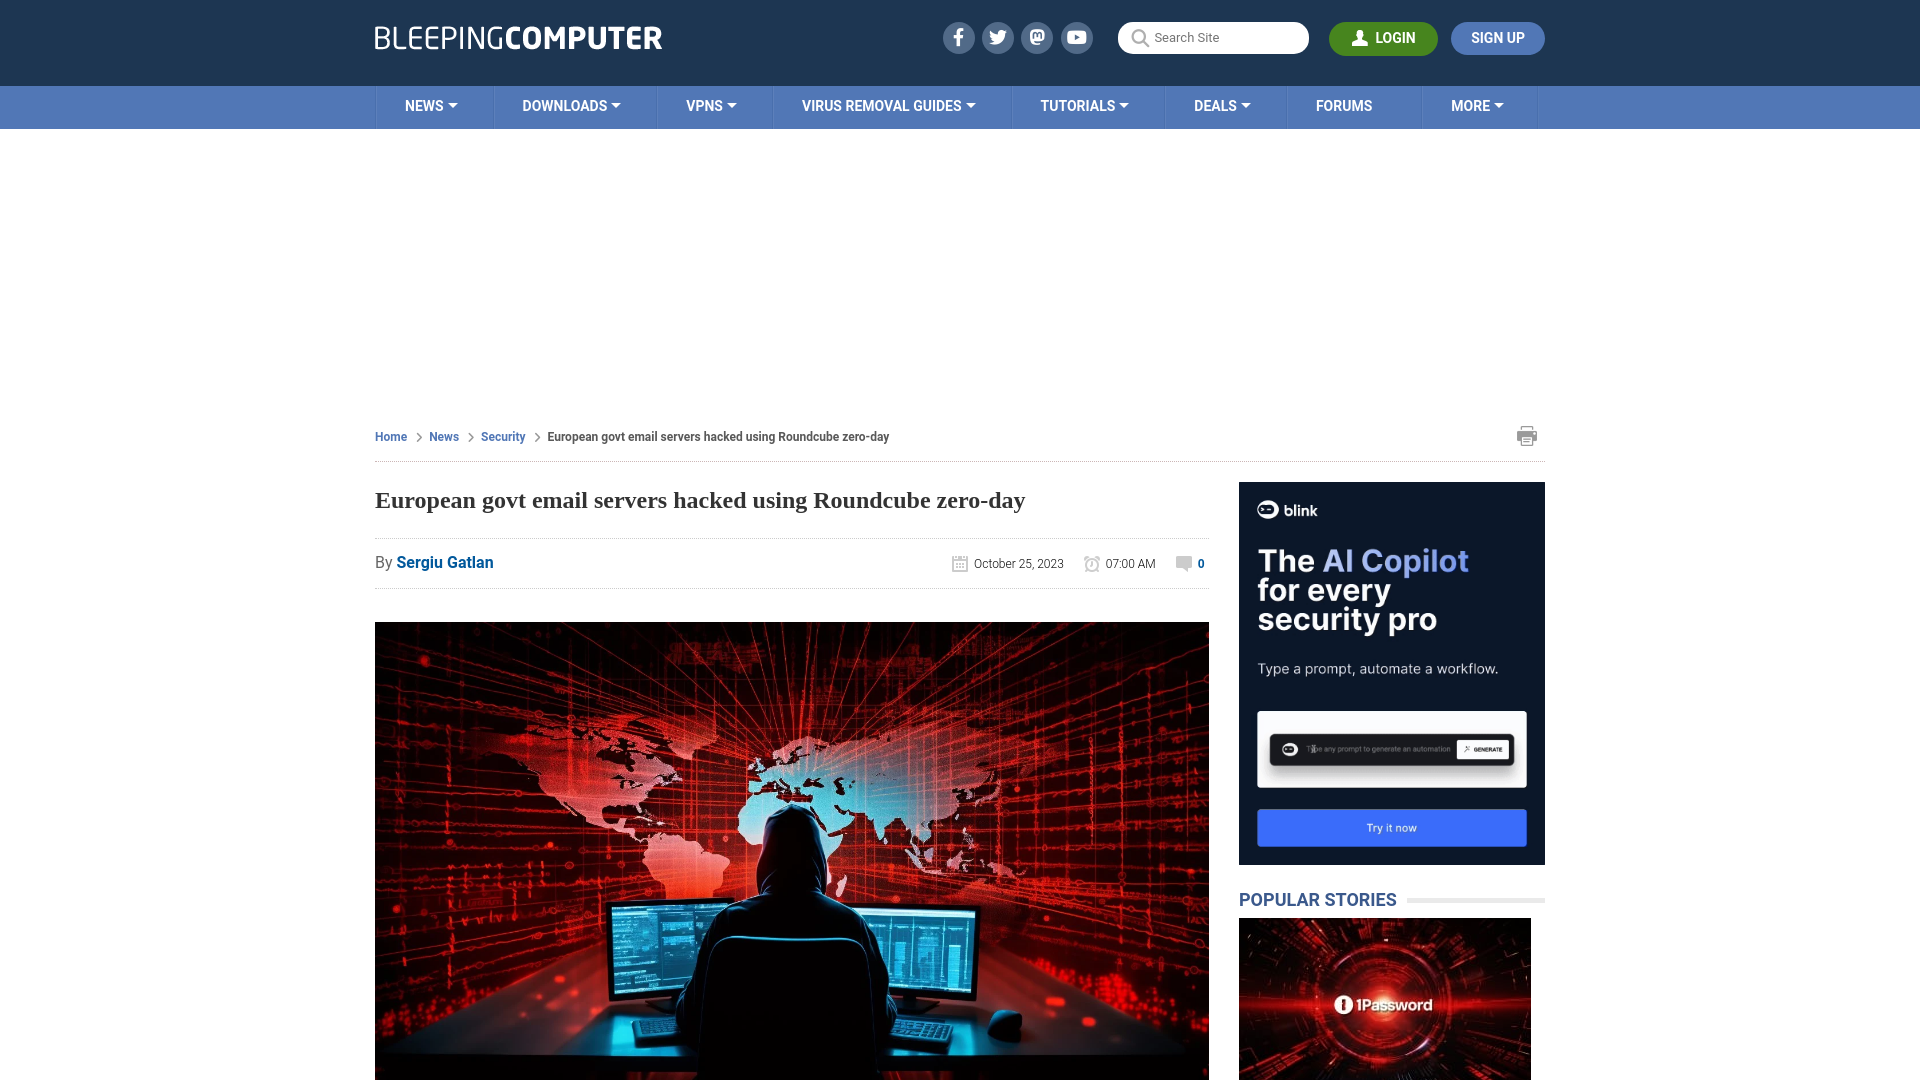Screen dimensions: 1920x1080
Task: Visit BleepingComputer Mastodon page
Action: [x=1038, y=38]
